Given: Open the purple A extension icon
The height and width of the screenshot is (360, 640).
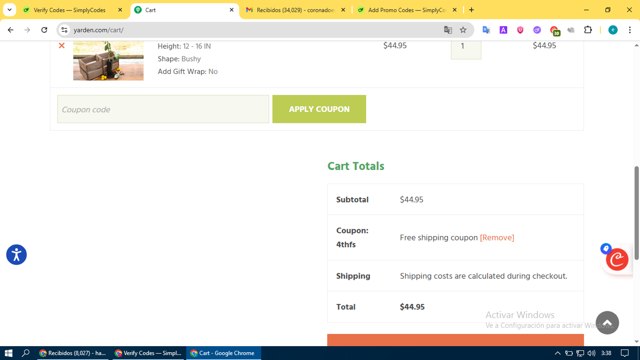Looking at the screenshot, I should point(503,30).
